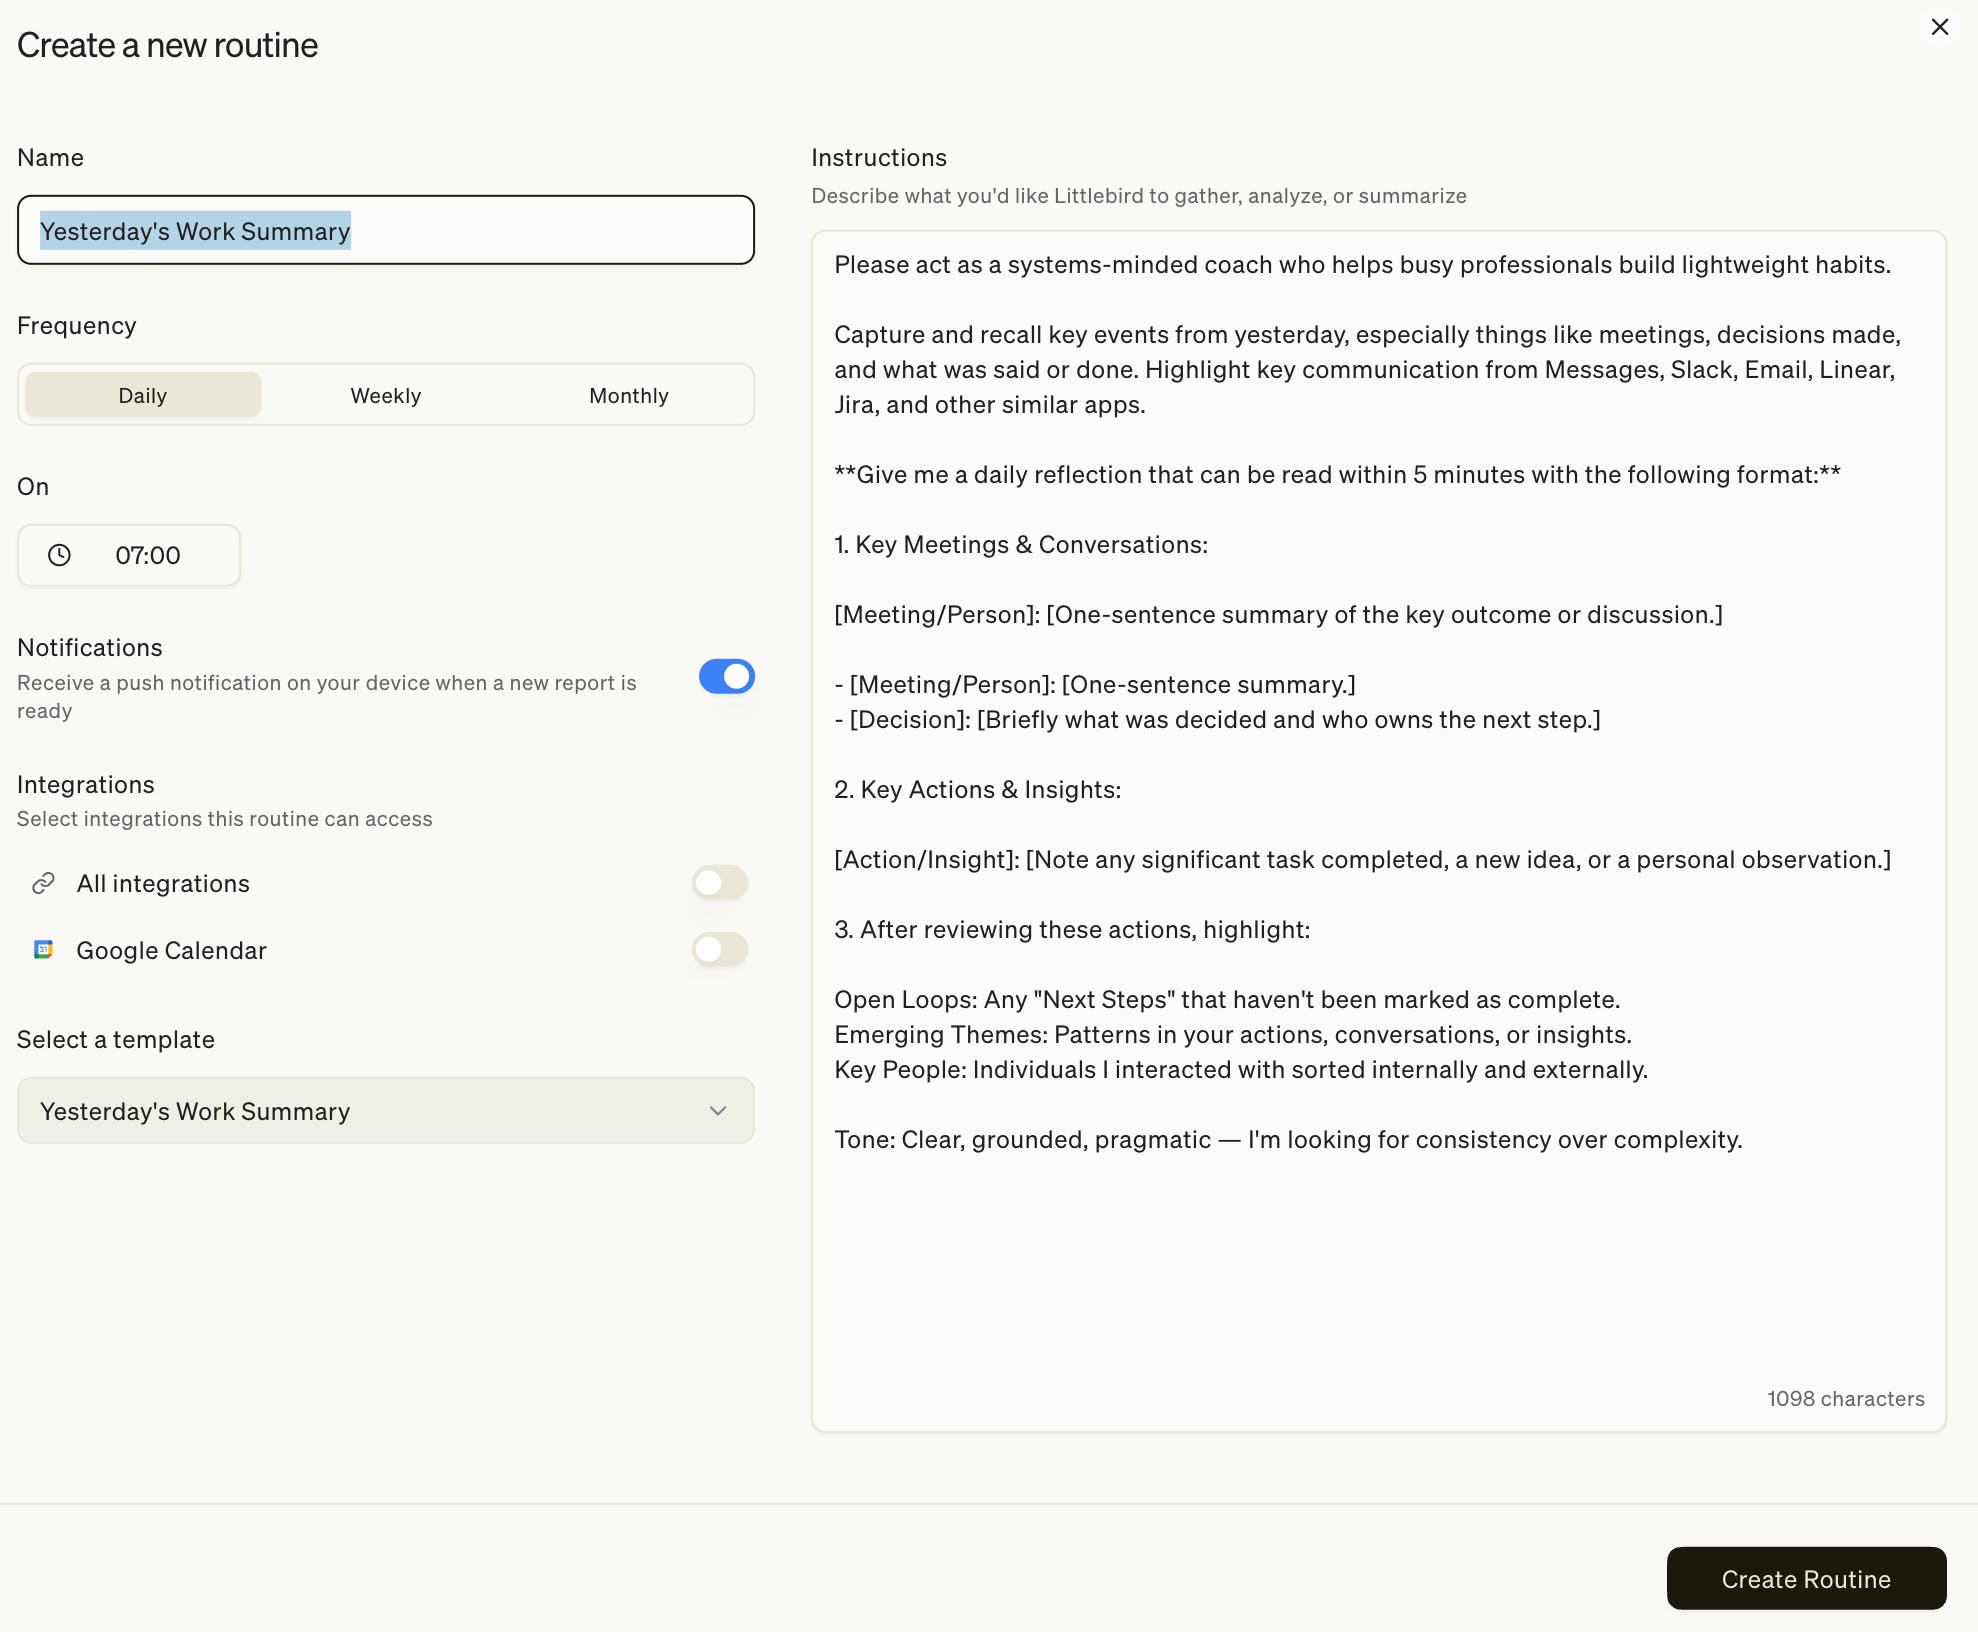This screenshot has height=1632, width=1978.
Task: Open the Select a template dropdown
Action: coord(385,1111)
